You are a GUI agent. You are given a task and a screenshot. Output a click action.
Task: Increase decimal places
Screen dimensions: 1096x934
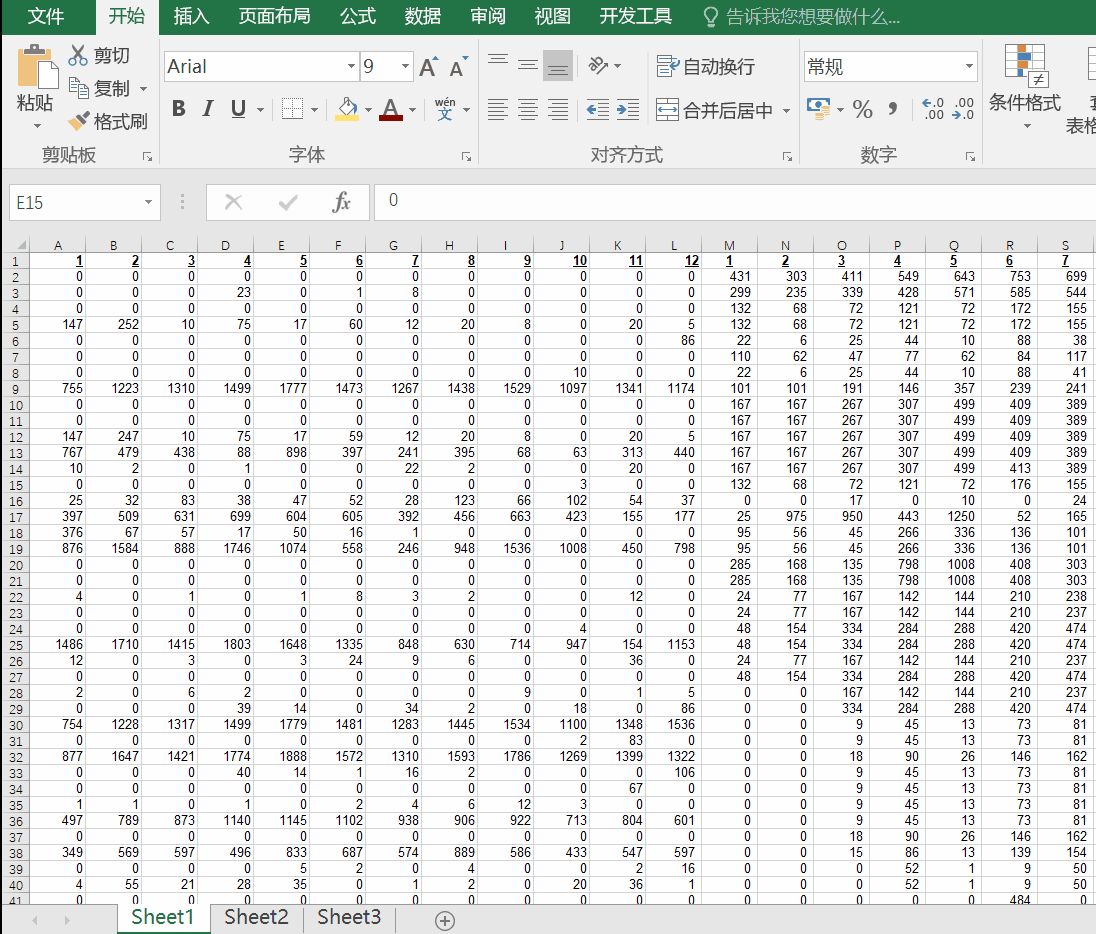[x=932, y=109]
